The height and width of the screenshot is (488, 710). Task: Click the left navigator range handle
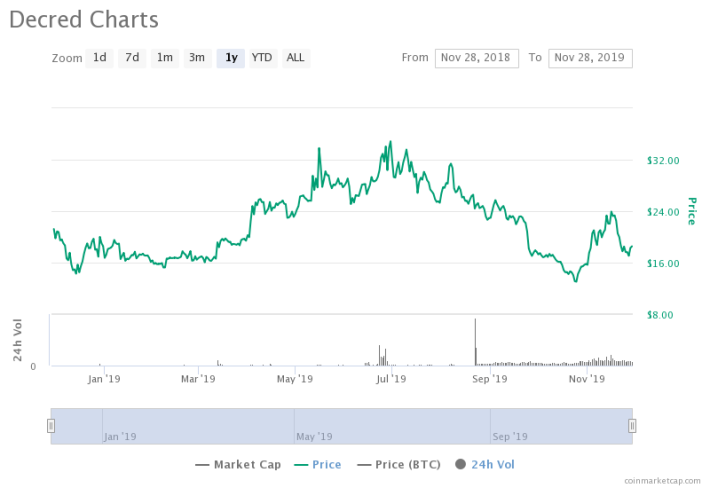tap(51, 426)
